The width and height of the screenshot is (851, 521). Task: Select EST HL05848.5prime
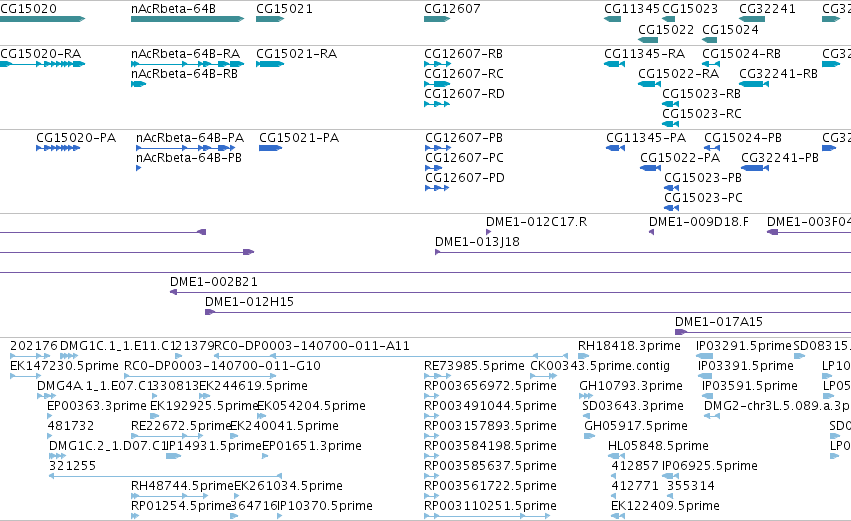pos(658,447)
